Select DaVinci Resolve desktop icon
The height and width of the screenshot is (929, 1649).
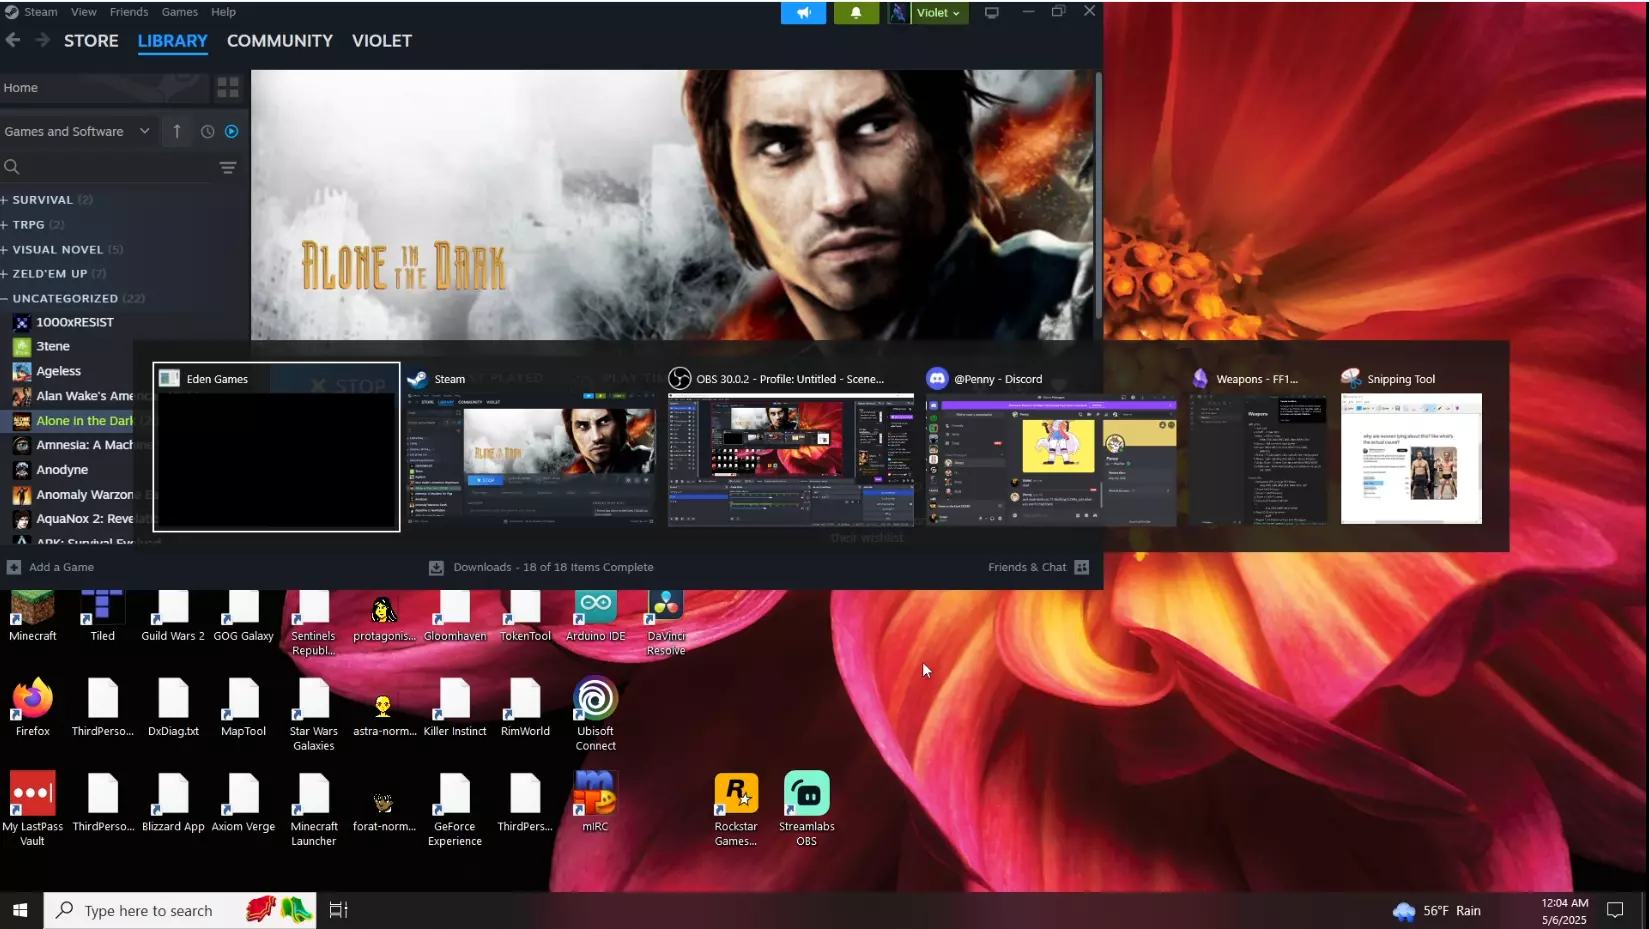666,622
